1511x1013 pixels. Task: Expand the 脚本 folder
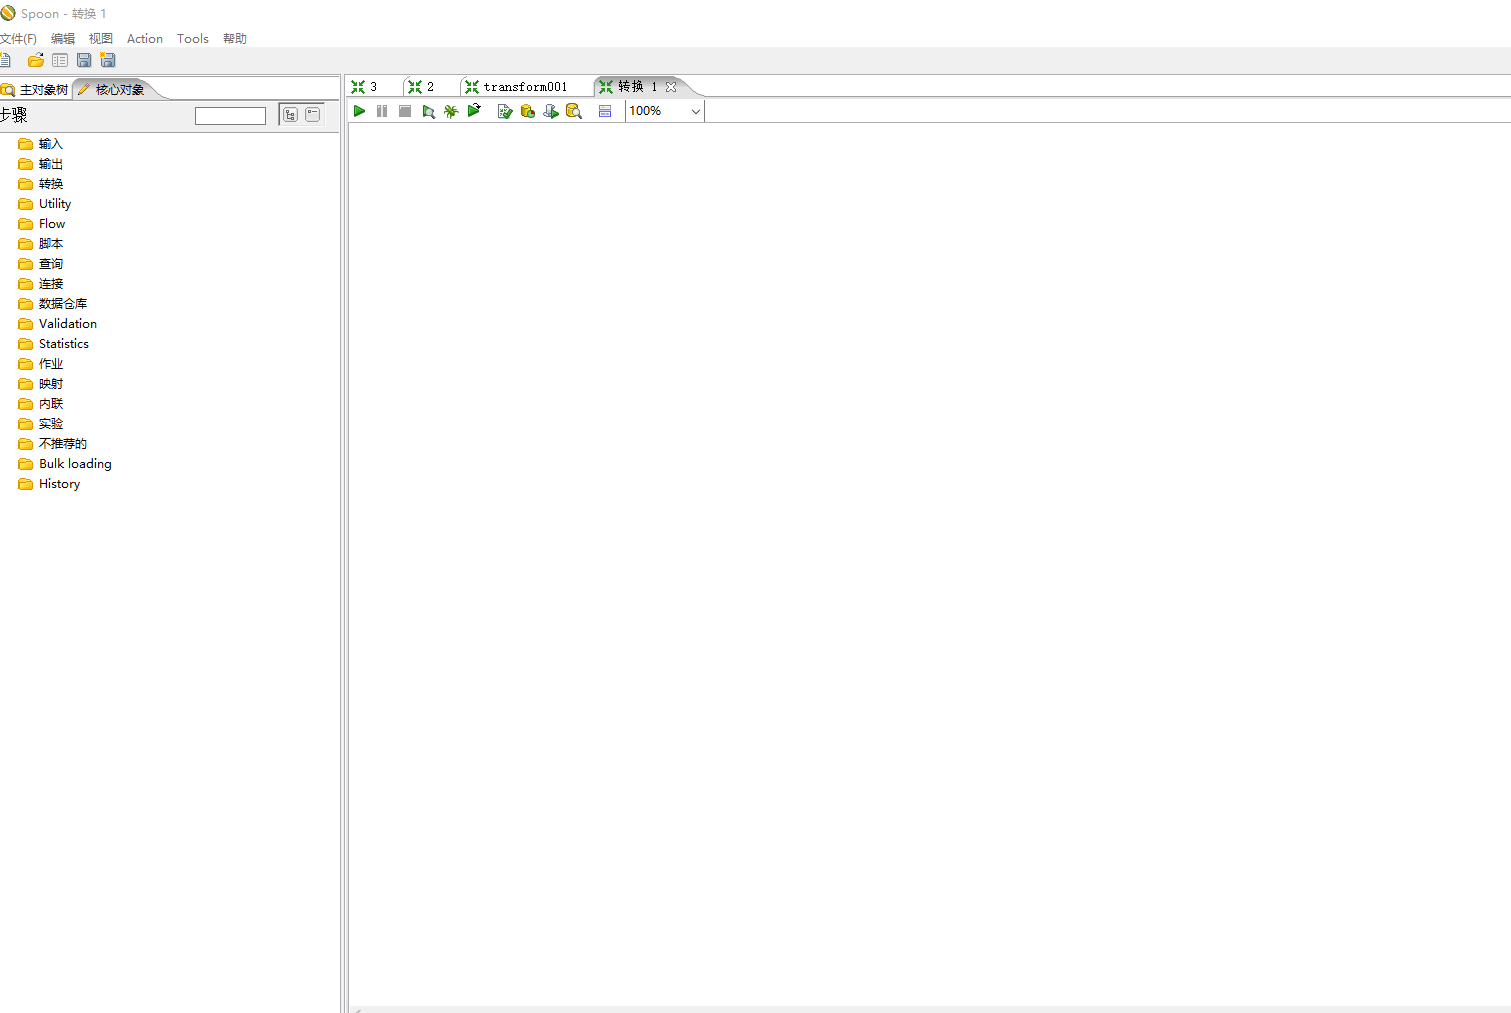[41, 244]
